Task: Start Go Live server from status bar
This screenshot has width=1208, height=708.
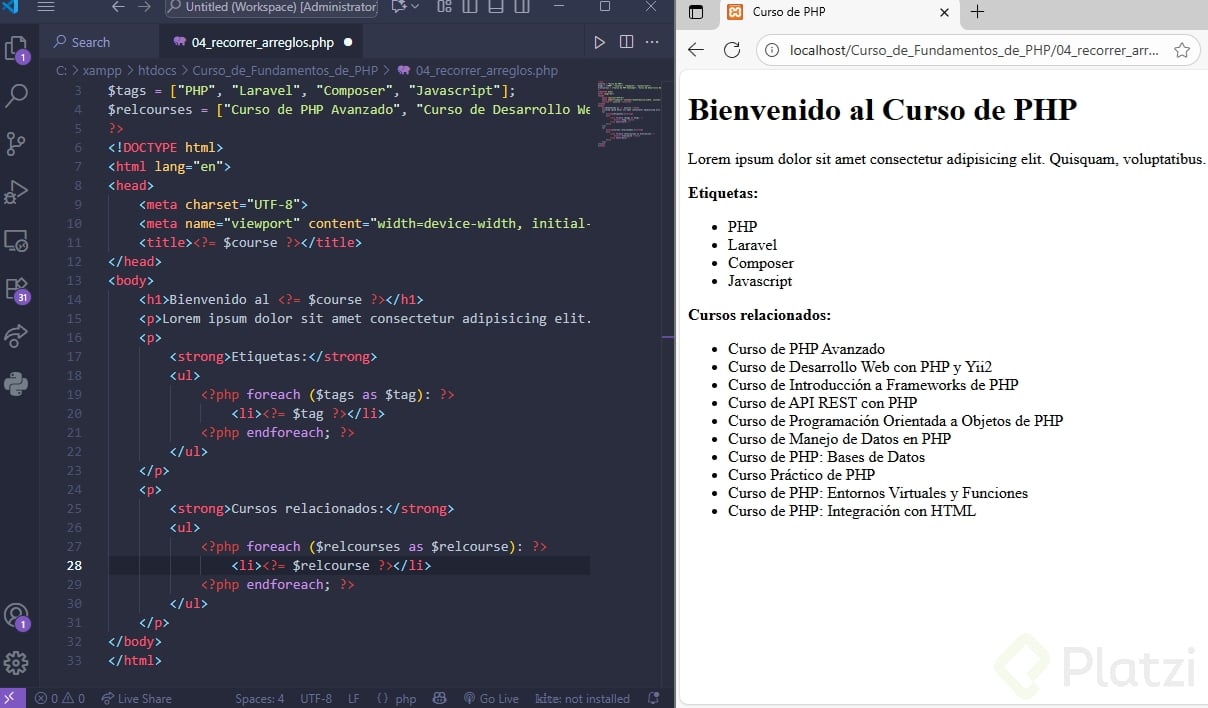Action: tap(491, 698)
